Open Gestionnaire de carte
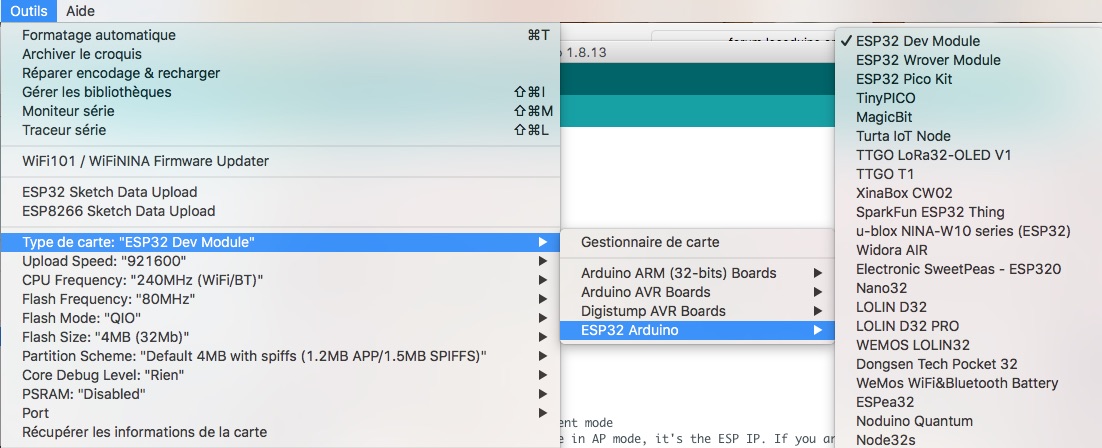 click(697, 242)
